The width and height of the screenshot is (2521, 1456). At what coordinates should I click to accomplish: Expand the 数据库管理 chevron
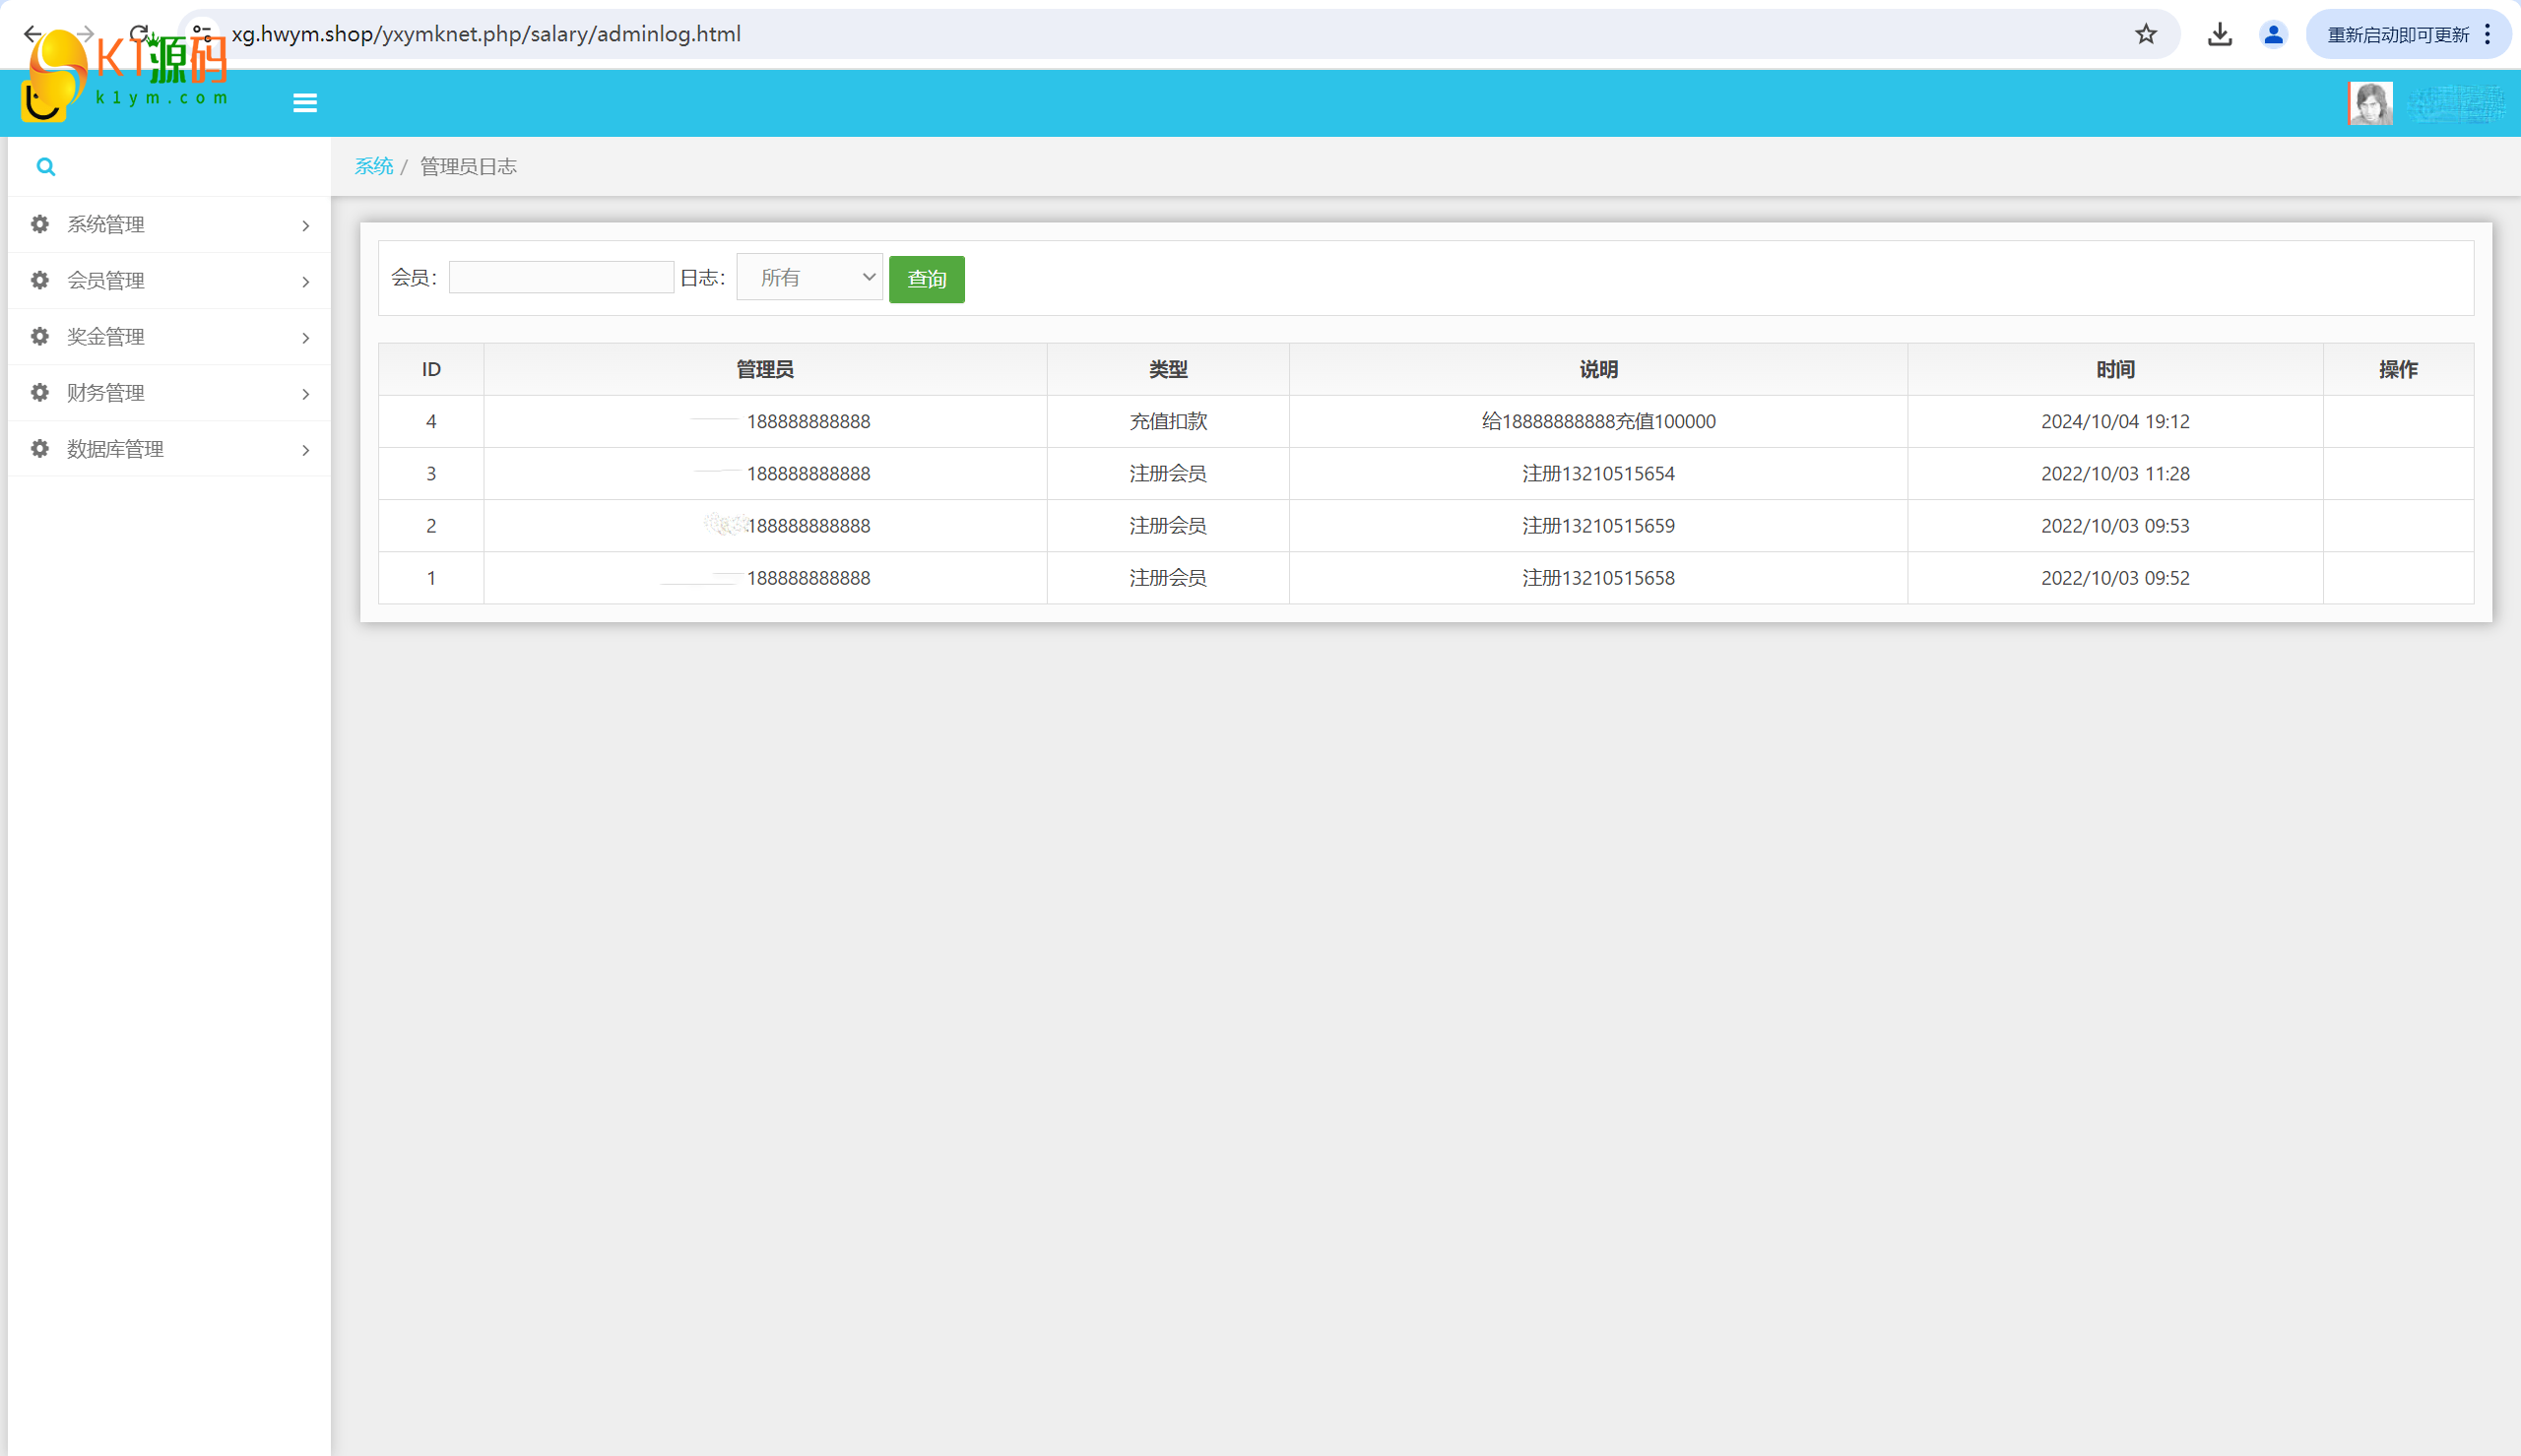click(x=306, y=449)
